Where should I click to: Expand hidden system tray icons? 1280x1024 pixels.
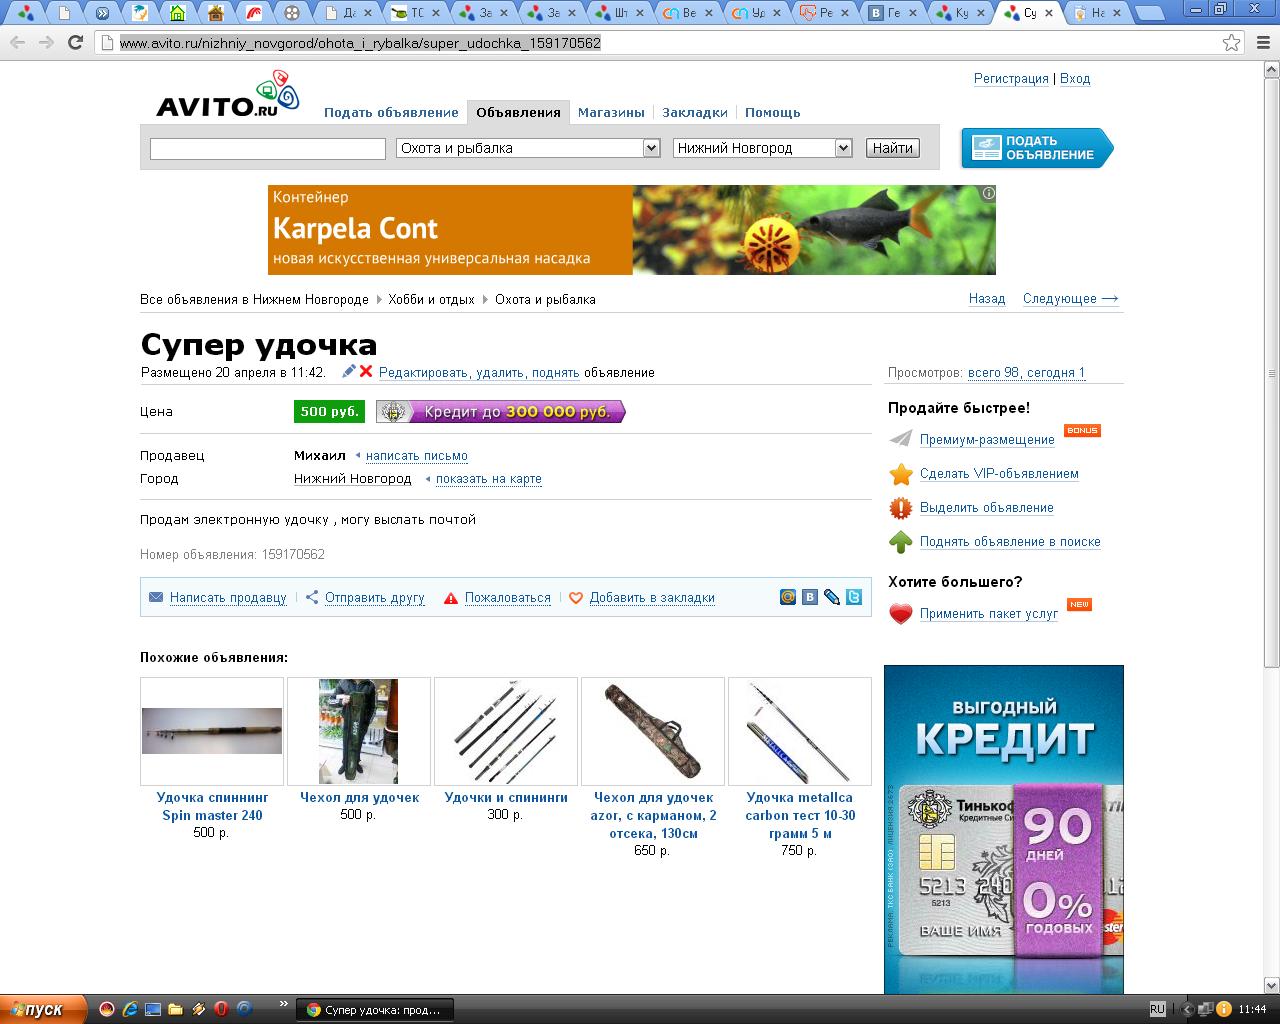point(1187,1009)
